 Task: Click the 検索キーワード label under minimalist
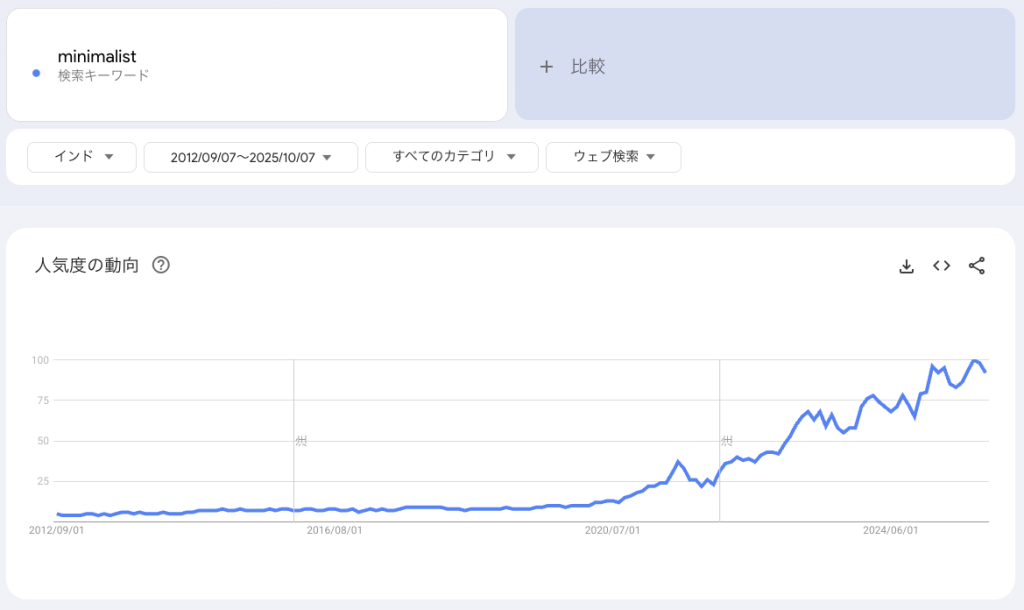tap(103, 75)
